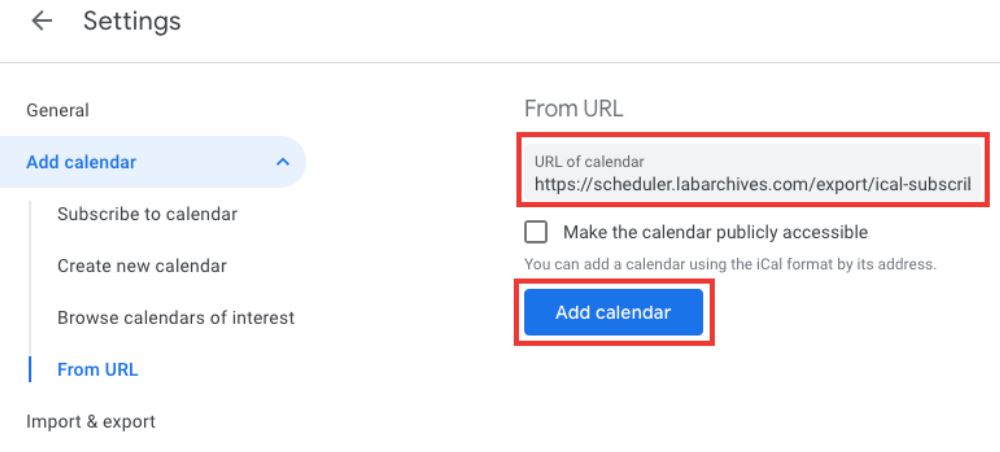Click the small "URL of calendar" field label

click(589, 161)
